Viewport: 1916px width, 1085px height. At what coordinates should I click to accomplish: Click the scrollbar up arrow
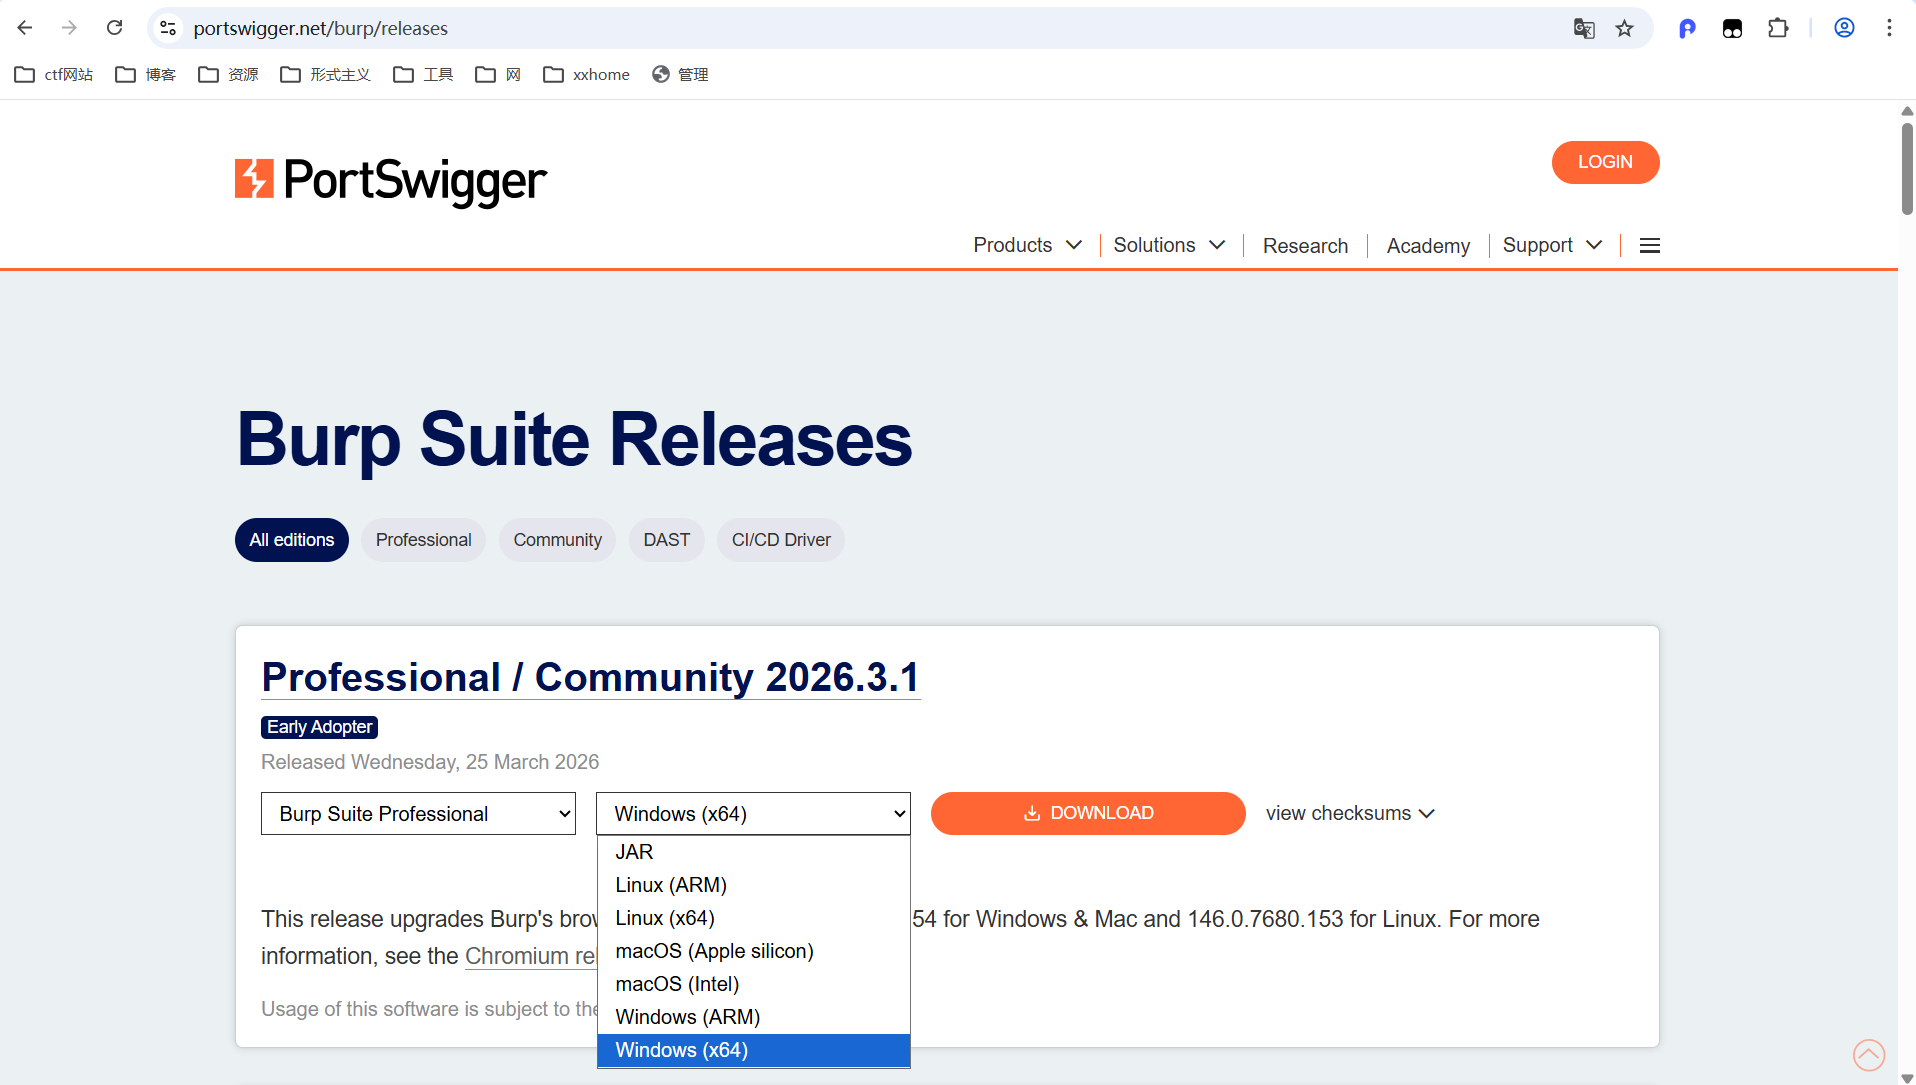click(x=1907, y=110)
